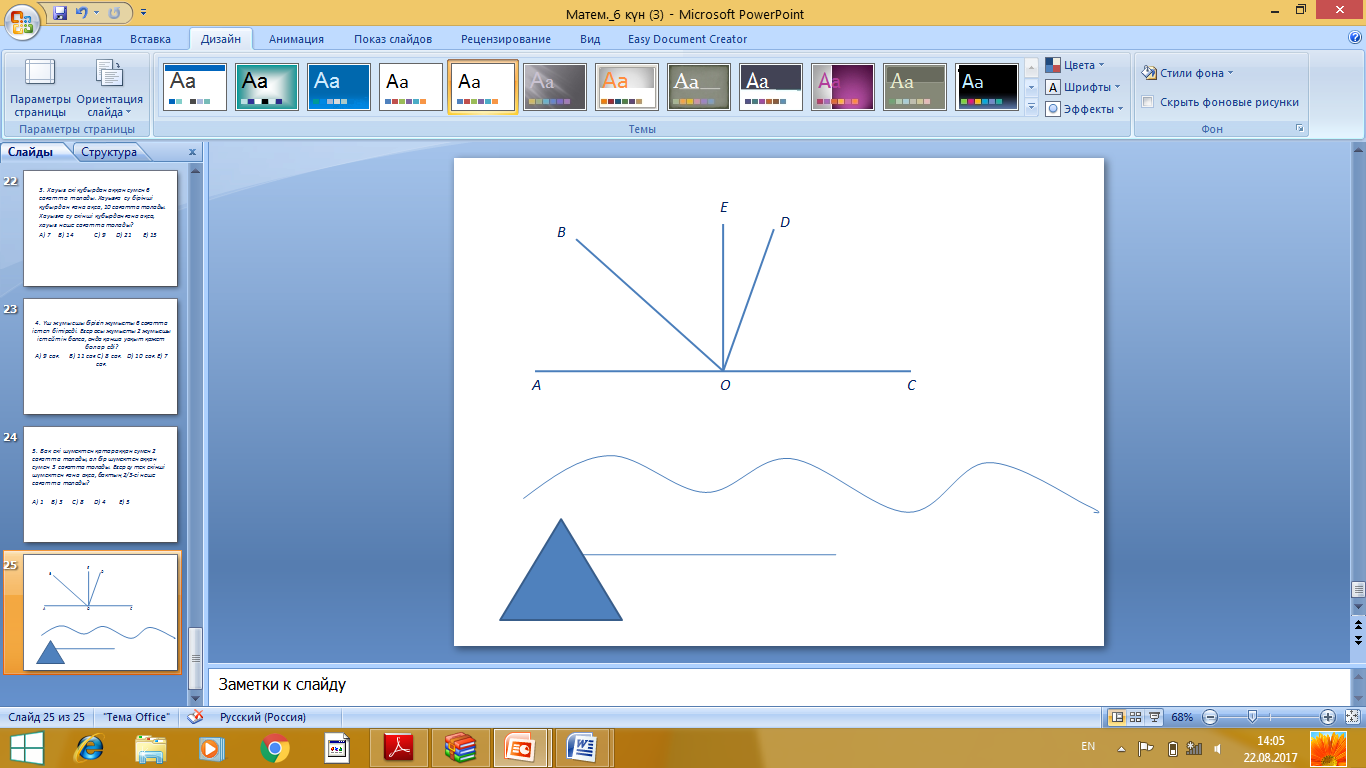Open Adobe Reader from taskbar
The height and width of the screenshot is (768, 1366).
398,748
